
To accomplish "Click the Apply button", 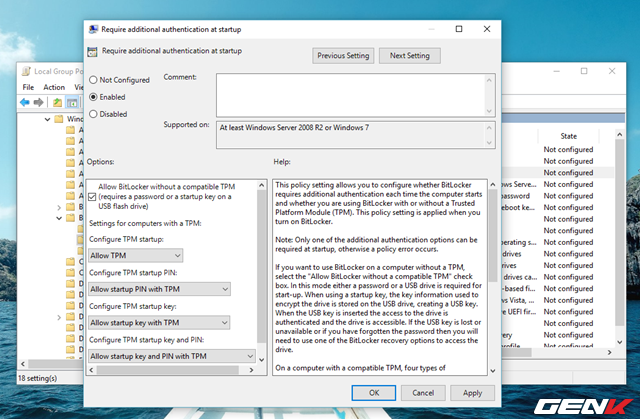I will pyautogui.click(x=472, y=393).
